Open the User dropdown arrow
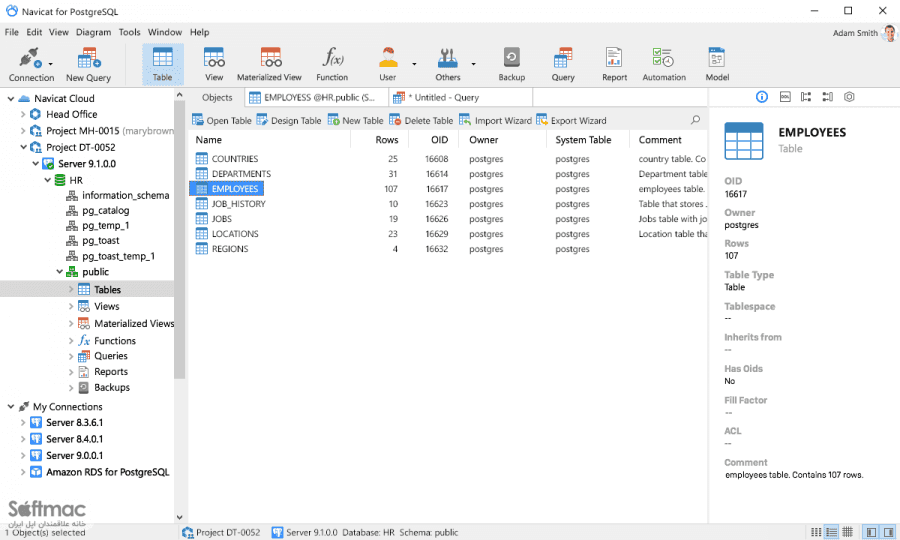Screen dimensions: 900x540 tap(414, 64)
